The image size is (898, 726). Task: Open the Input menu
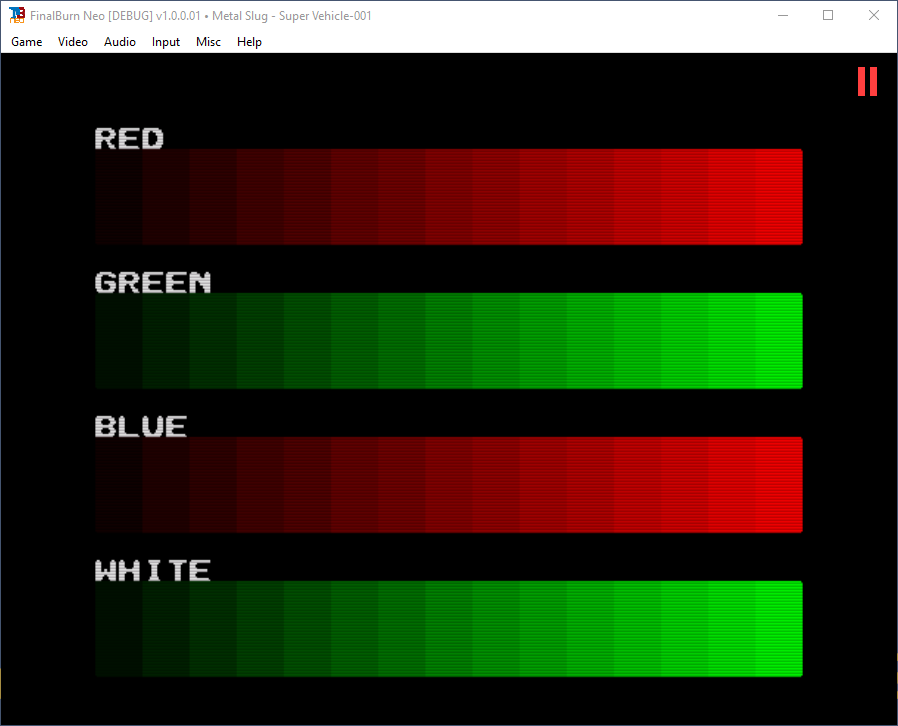[165, 42]
